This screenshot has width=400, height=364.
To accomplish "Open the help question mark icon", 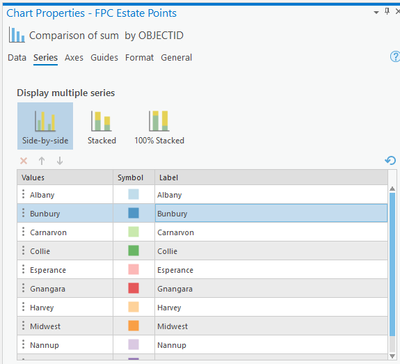I will point(395,57).
